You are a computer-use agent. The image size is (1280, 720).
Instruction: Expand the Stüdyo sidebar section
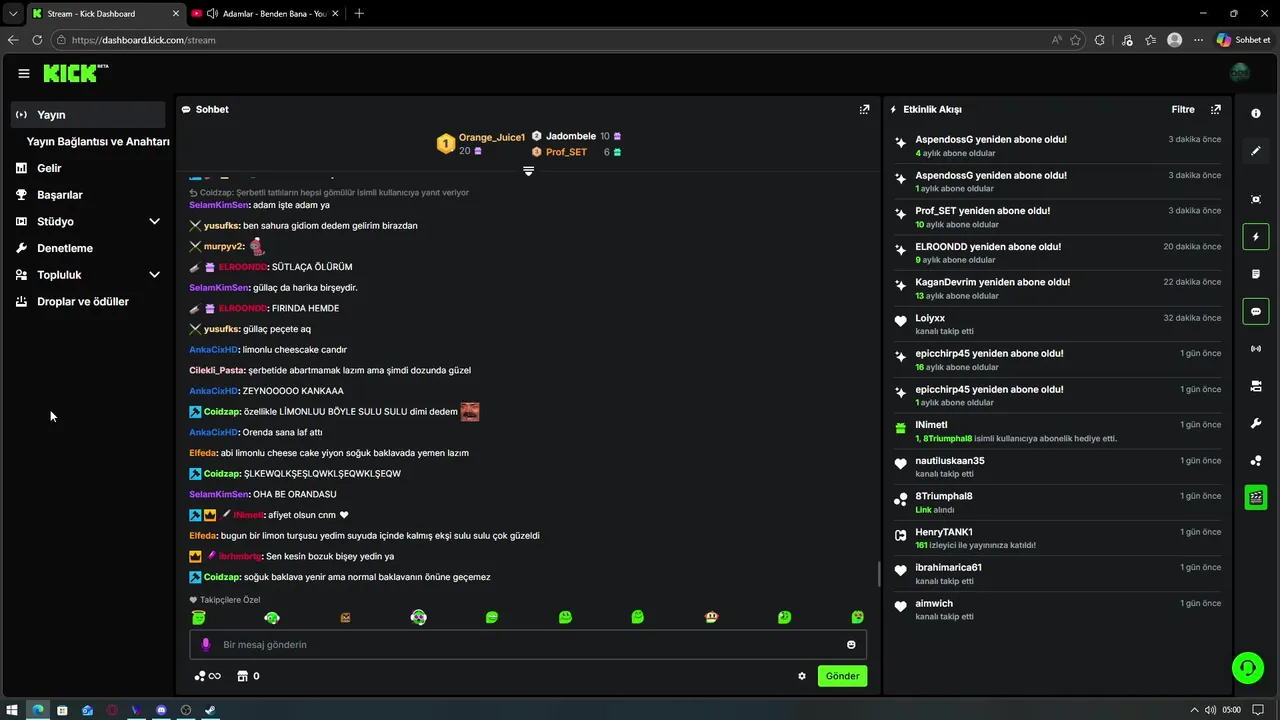click(x=154, y=221)
